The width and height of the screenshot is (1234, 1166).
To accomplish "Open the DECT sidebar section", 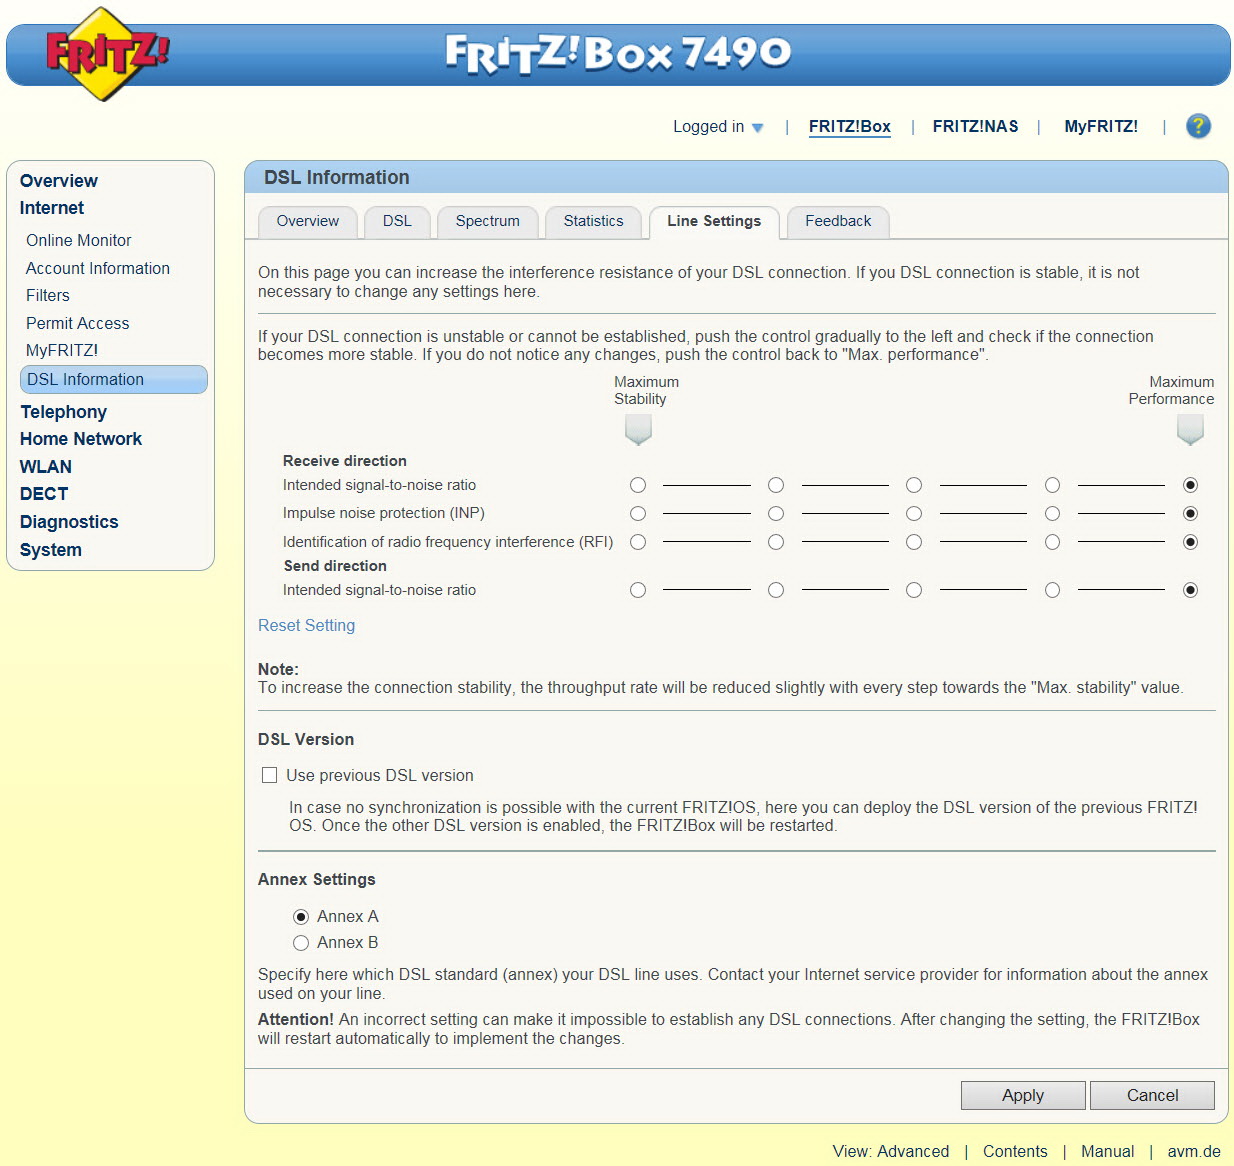I will click(44, 494).
